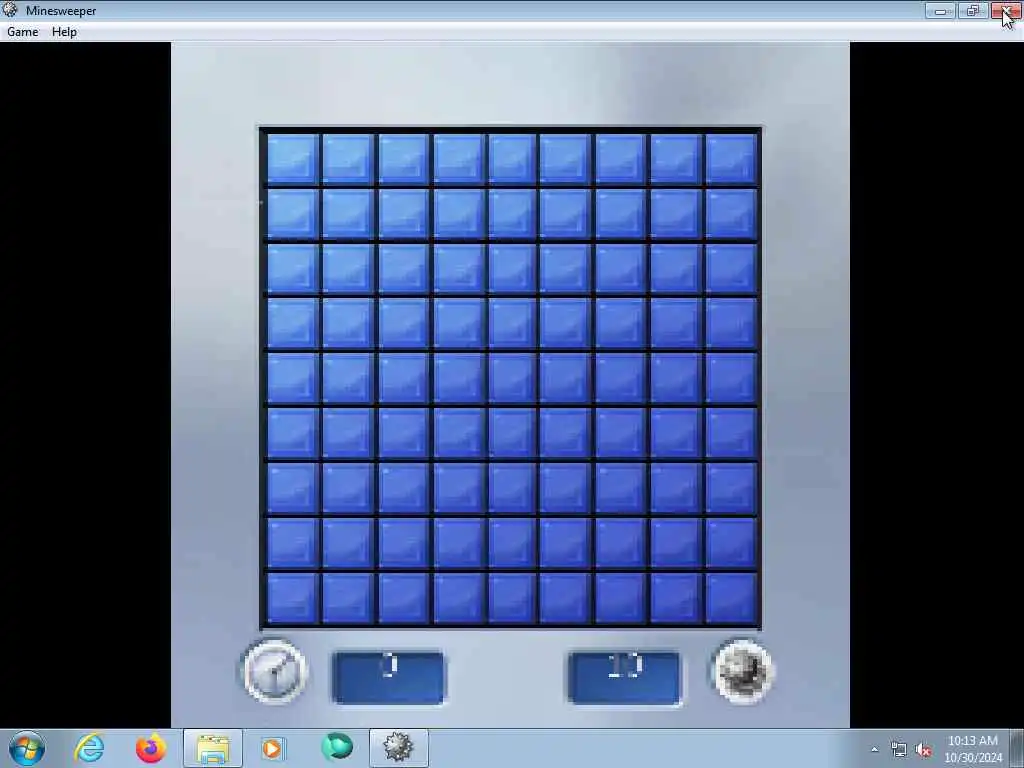Reveal the third tile in the third row
This screenshot has width=1024, height=768.
coord(403,268)
